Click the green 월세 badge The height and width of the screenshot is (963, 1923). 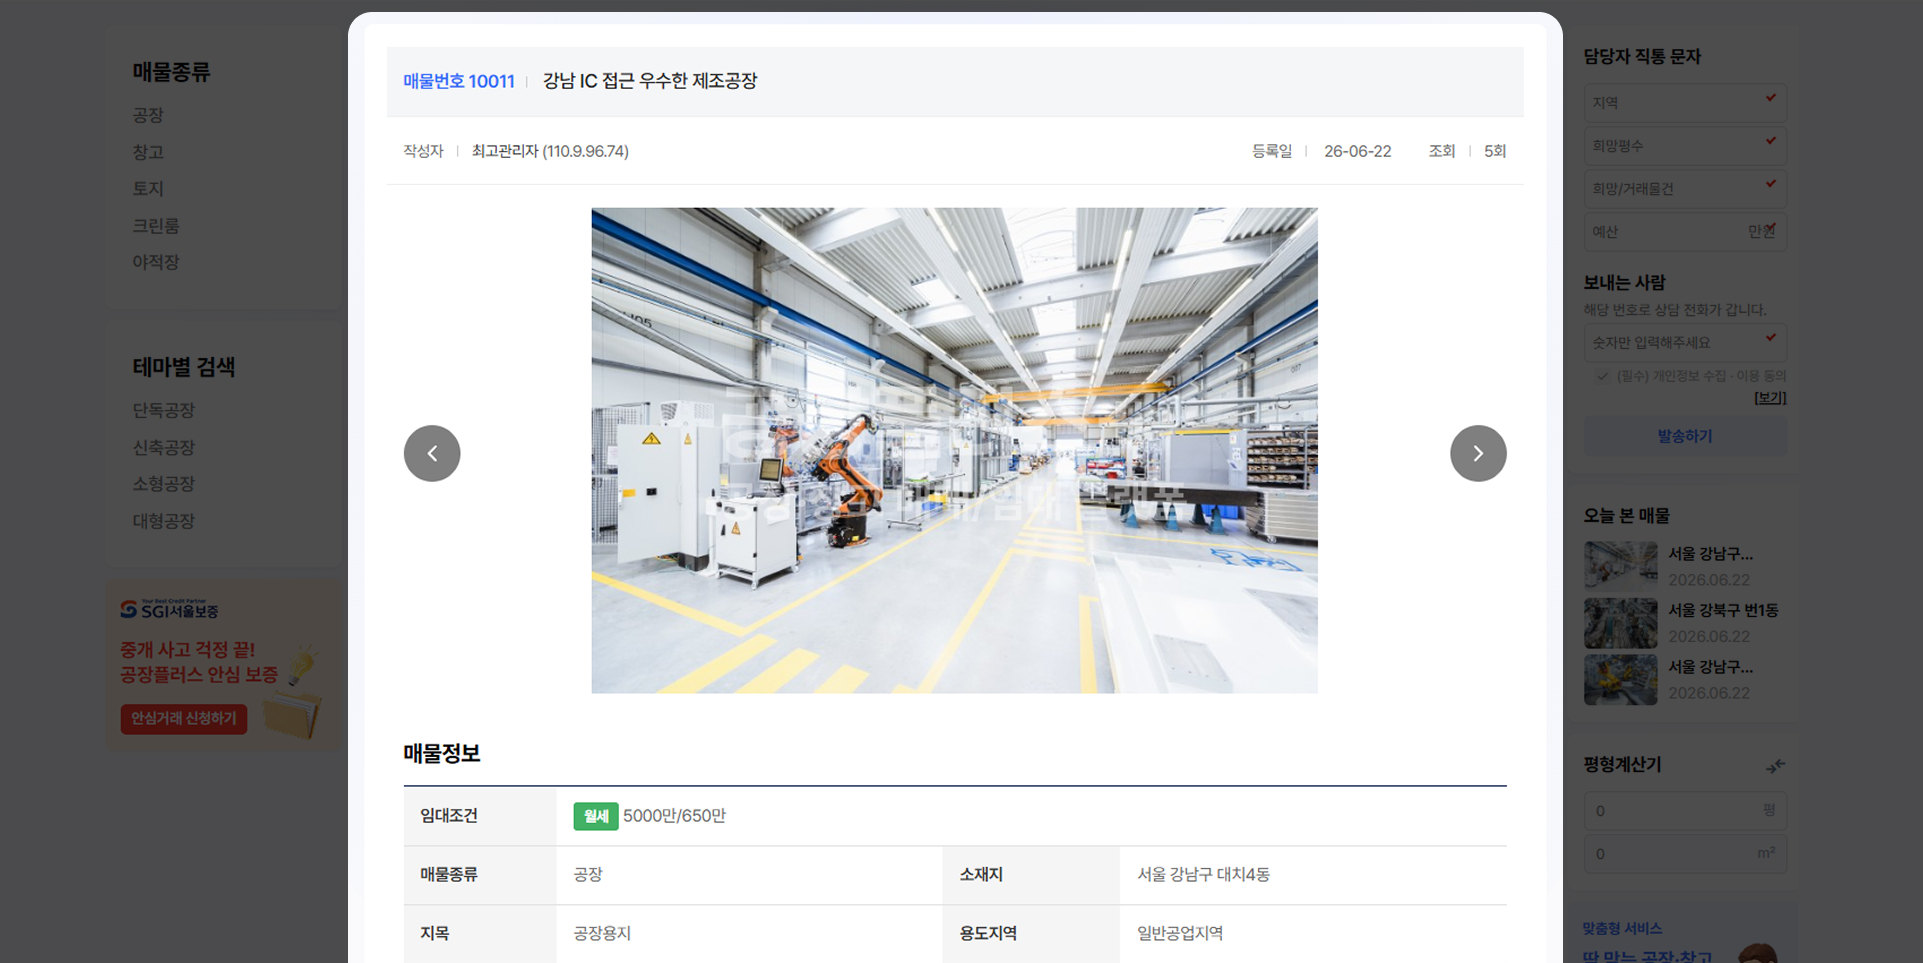[x=595, y=816]
